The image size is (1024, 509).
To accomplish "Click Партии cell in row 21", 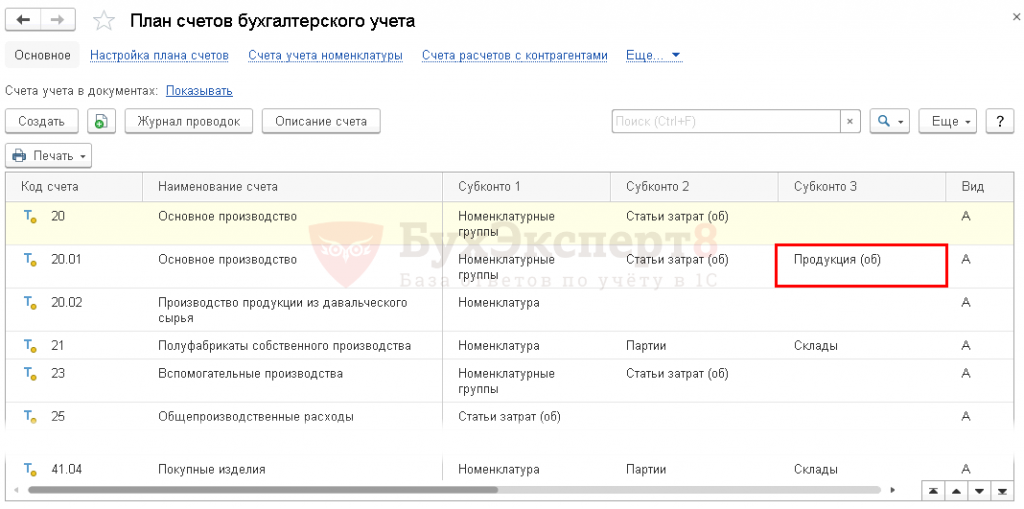I will point(646,346).
